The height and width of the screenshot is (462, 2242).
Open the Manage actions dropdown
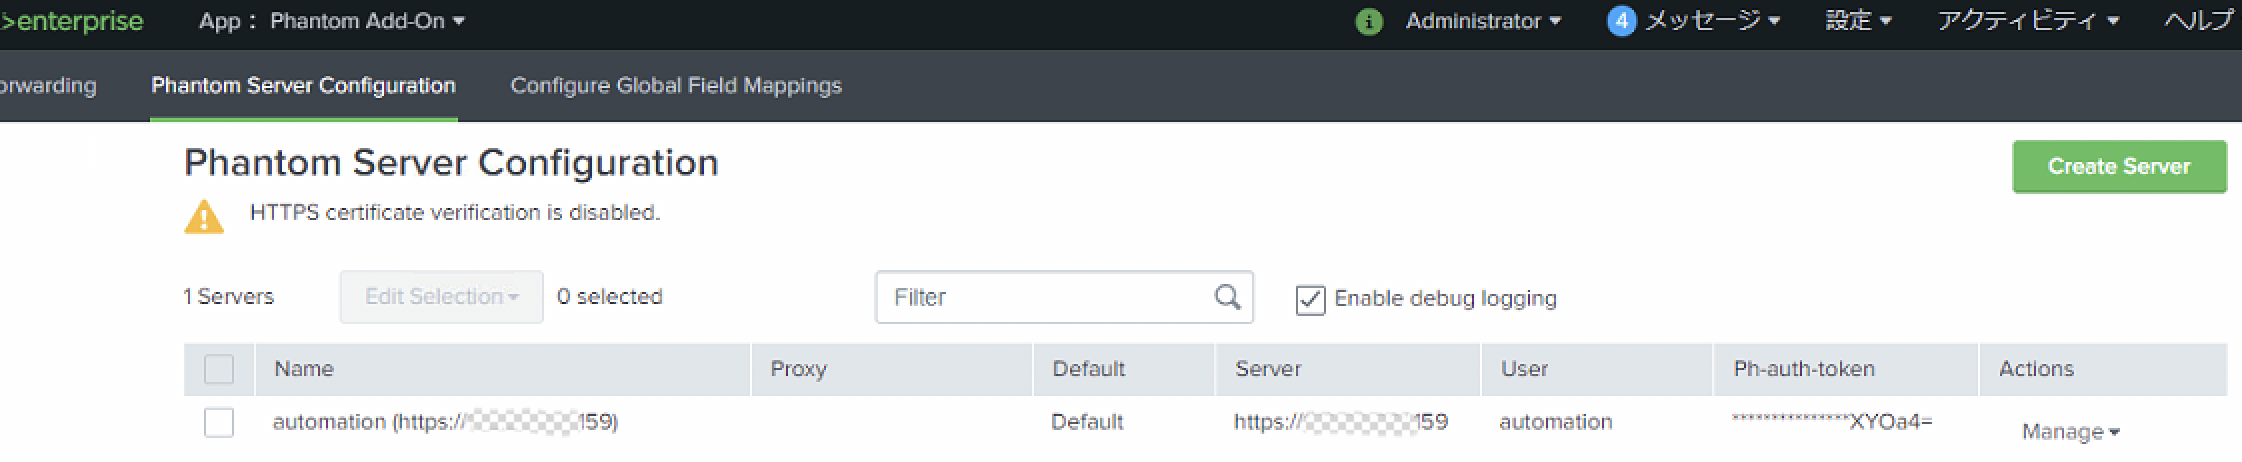coord(2070,432)
